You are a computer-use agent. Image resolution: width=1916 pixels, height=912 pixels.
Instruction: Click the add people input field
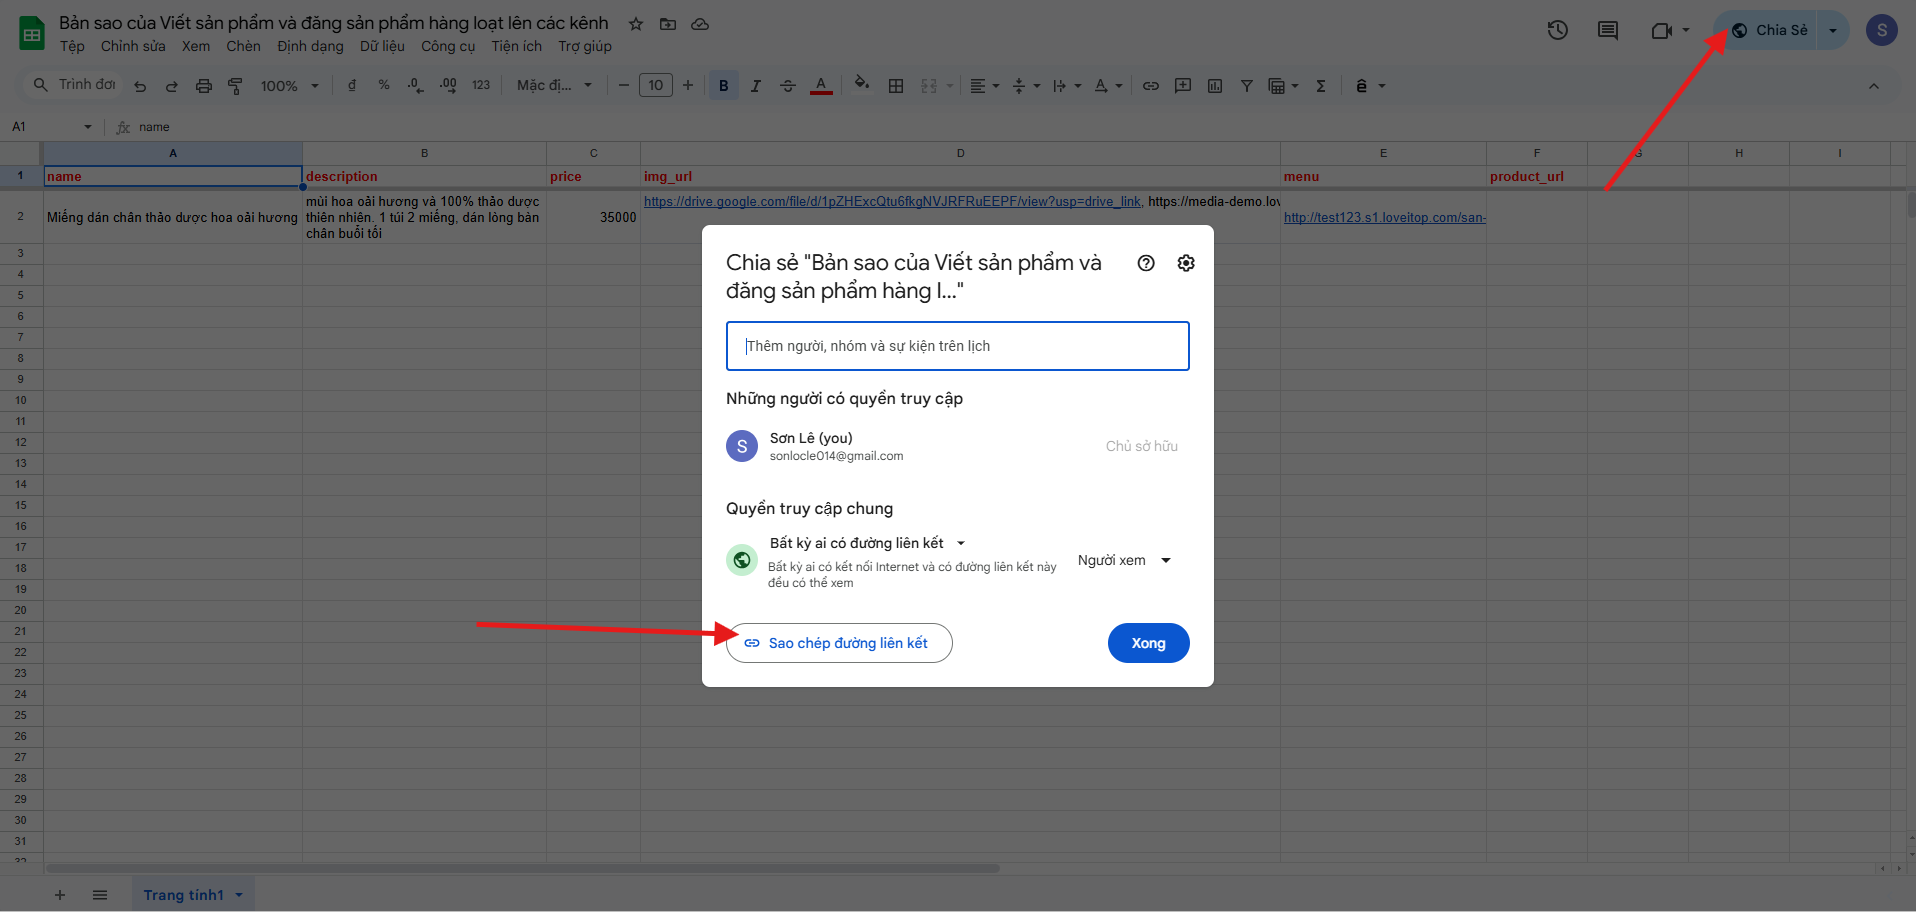pyautogui.click(x=957, y=346)
